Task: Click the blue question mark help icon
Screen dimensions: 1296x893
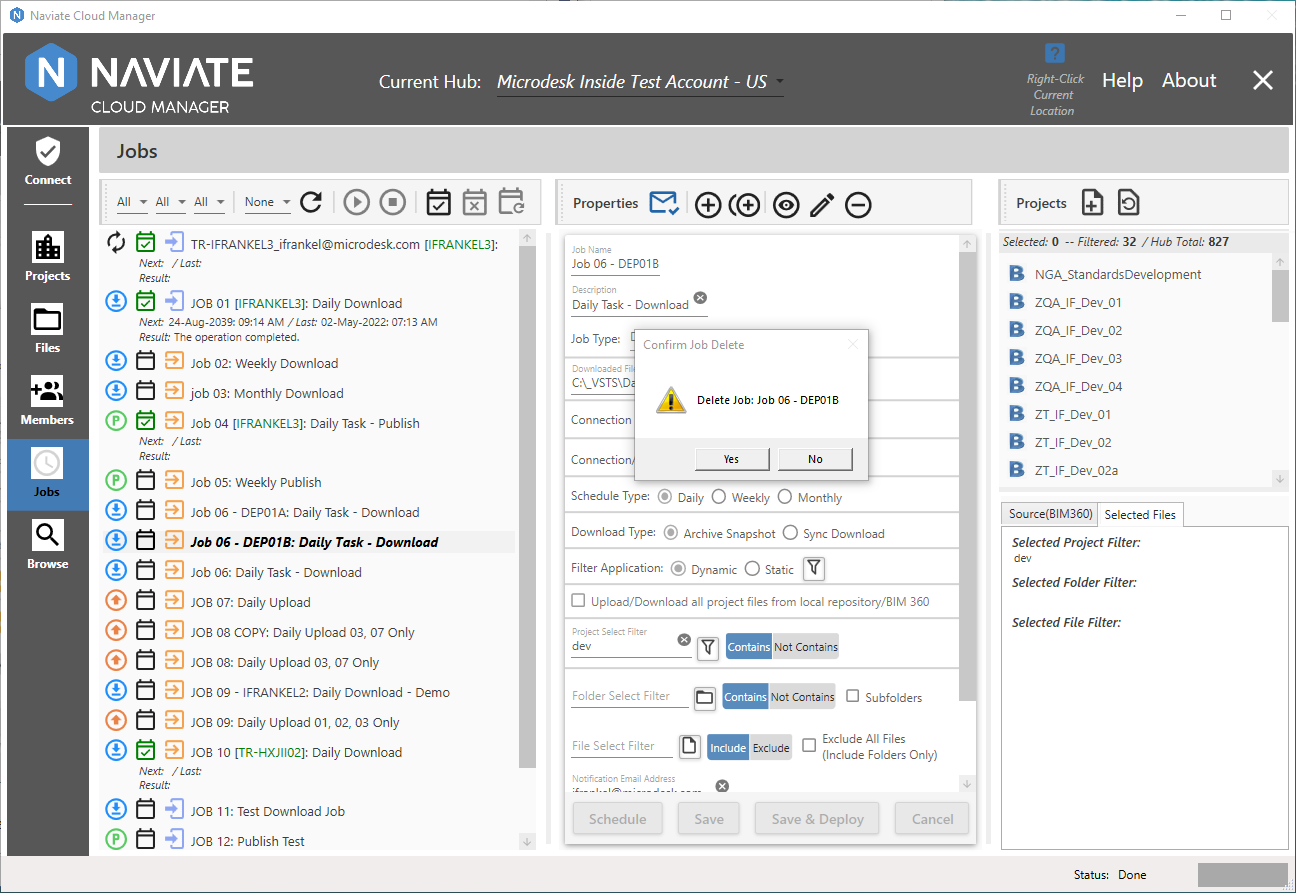Action: pyautogui.click(x=1054, y=53)
